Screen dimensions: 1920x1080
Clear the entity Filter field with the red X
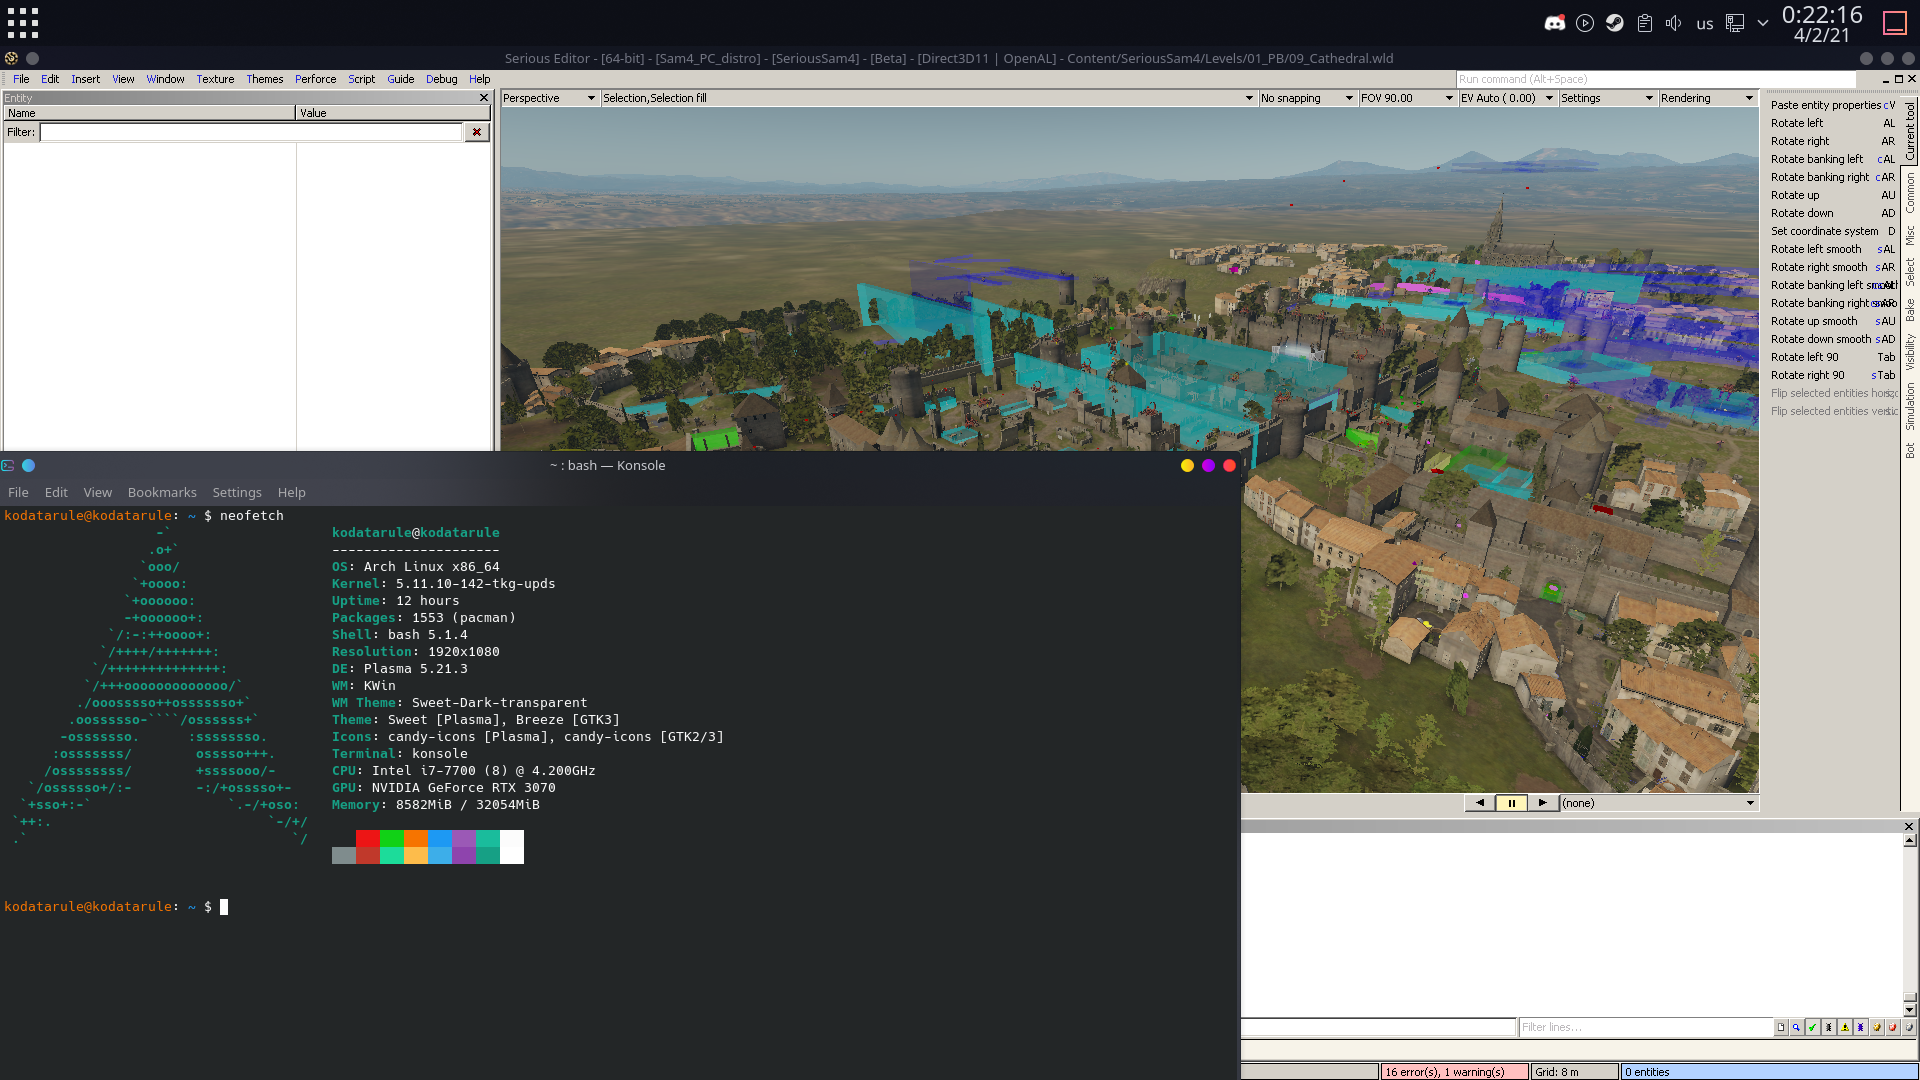[477, 131]
